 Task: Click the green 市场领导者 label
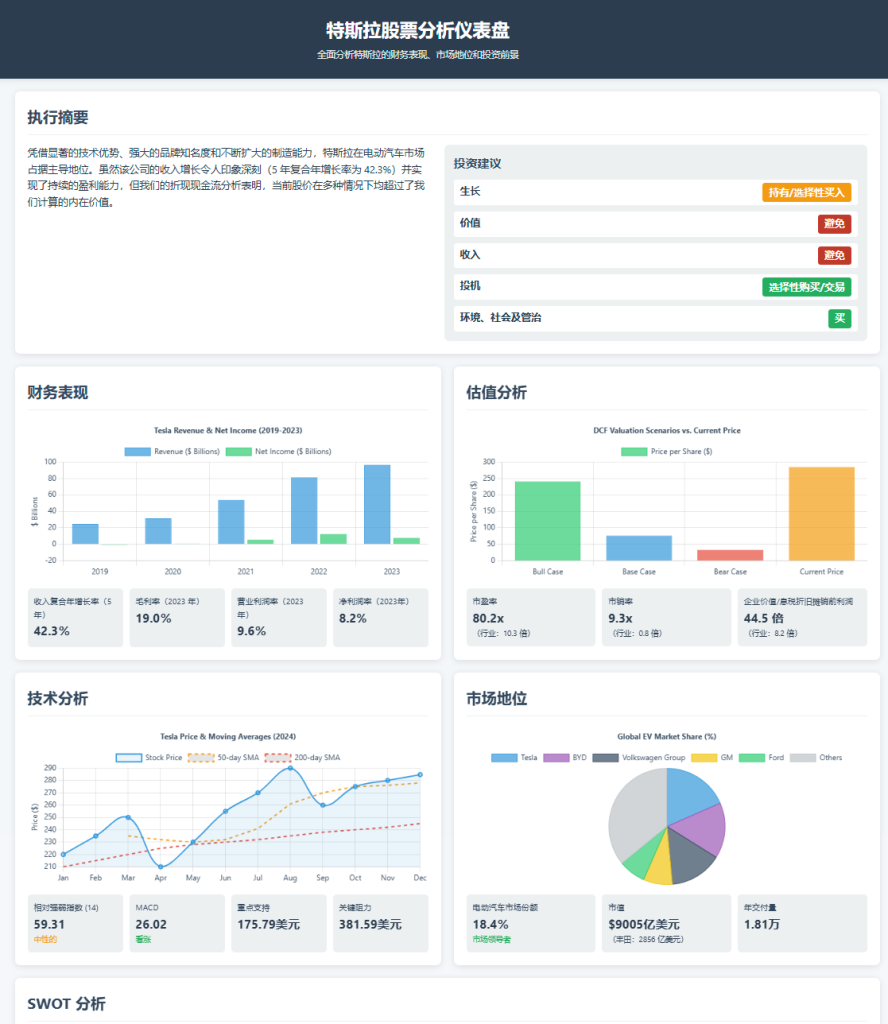pos(492,940)
